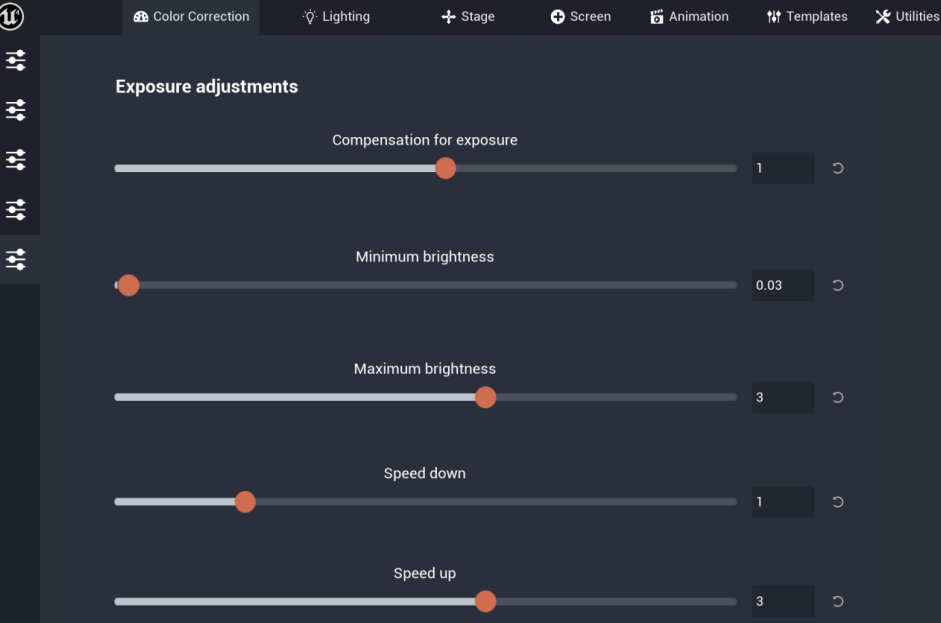Click the Compensation for exposure slider handle
Image resolution: width=941 pixels, height=623 pixels.
pos(445,169)
